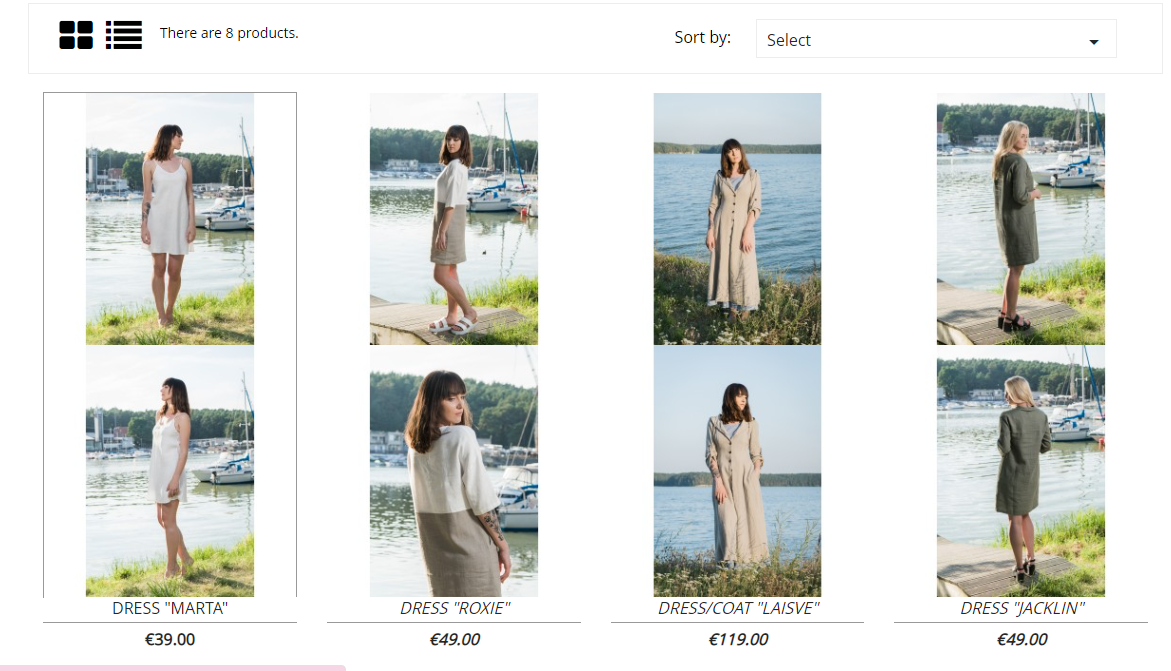Open the Dress "Marta" product link

tap(170, 608)
